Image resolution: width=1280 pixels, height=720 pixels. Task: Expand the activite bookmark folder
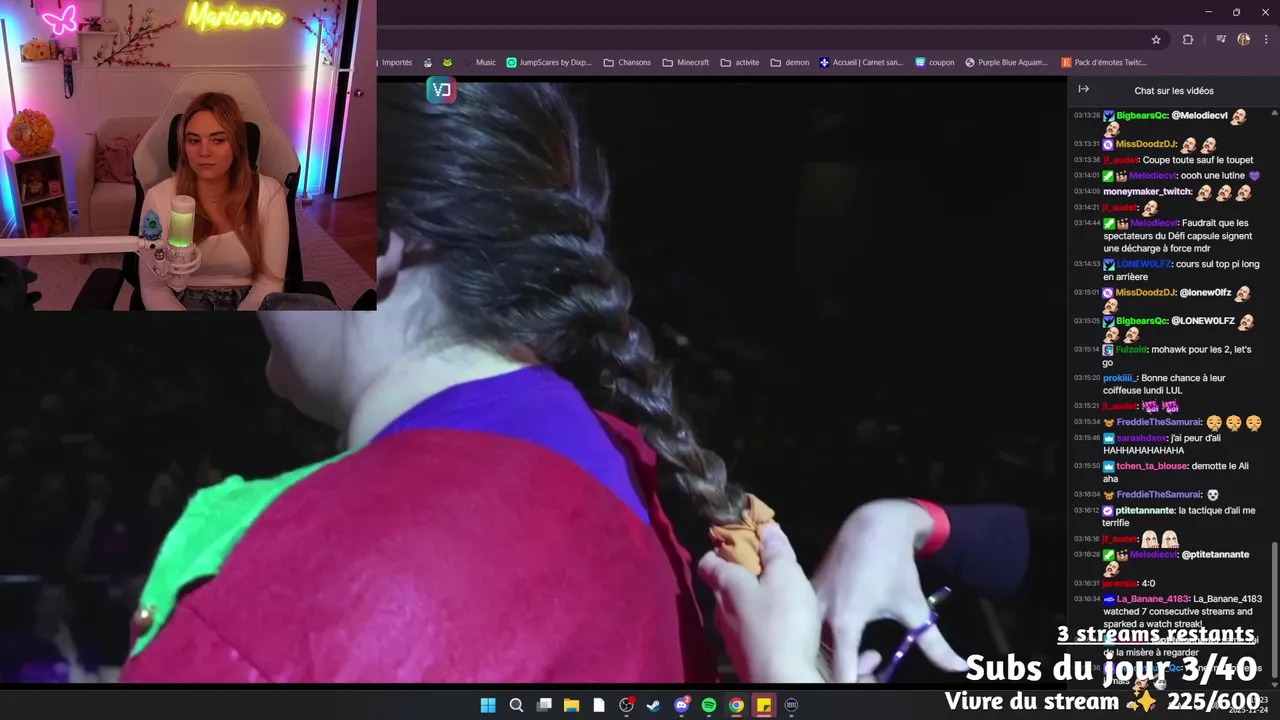point(740,62)
